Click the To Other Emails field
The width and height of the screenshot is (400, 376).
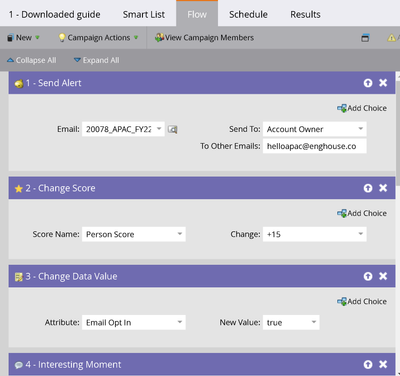(315, 146)
